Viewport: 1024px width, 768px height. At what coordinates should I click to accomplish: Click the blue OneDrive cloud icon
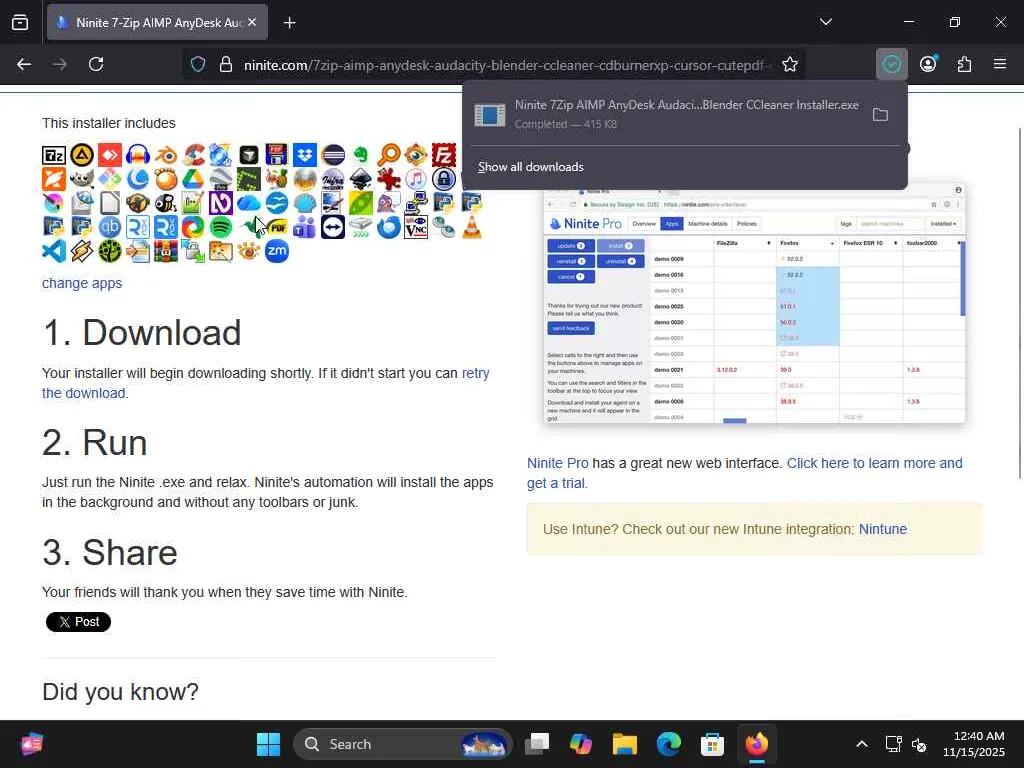249,202
